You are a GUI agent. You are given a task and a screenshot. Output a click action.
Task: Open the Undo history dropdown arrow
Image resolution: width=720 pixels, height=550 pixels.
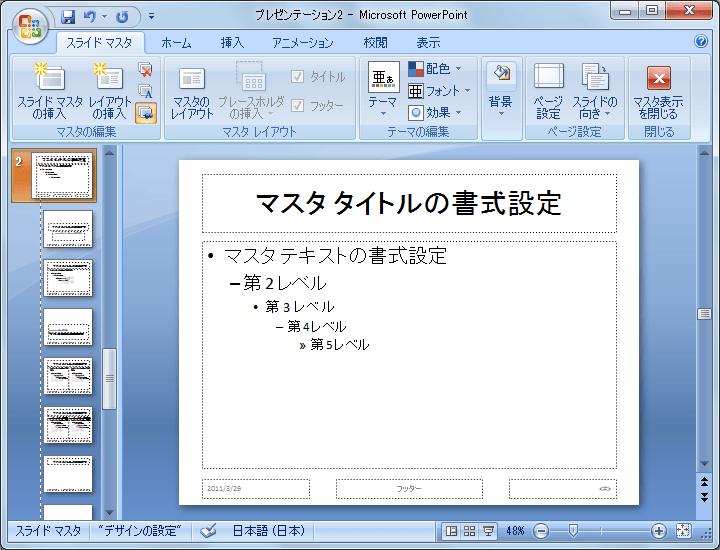pos(105,17)
